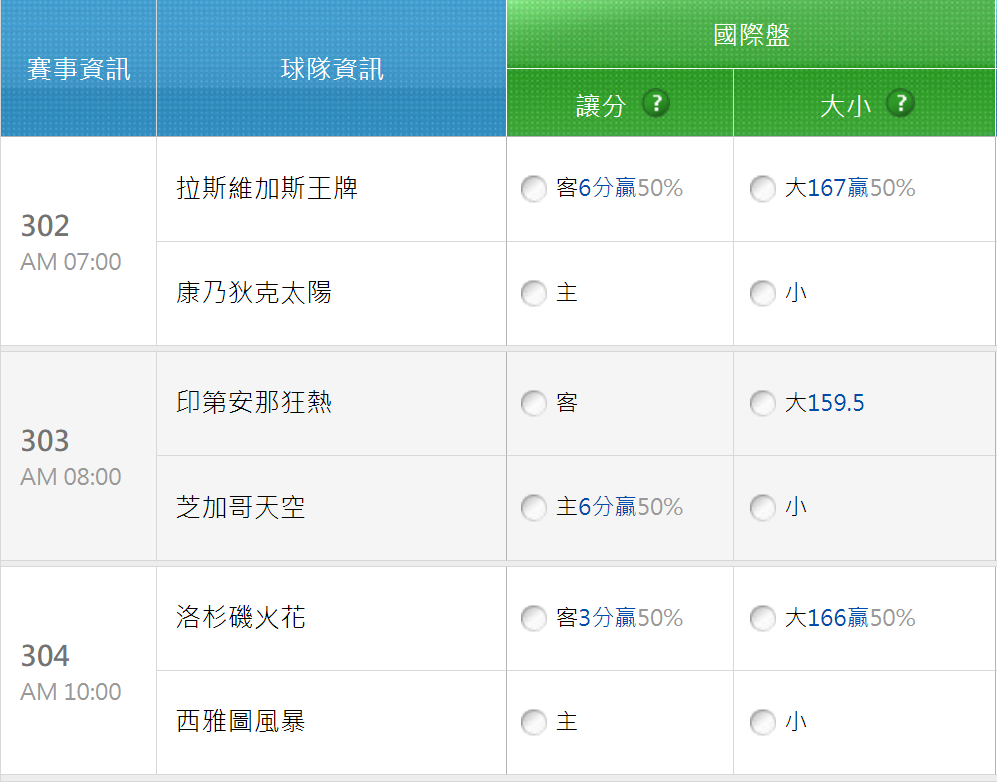Choose 主 for 康乃狄克太陽 spread
The image size is (997, 782).
[534, 293]
